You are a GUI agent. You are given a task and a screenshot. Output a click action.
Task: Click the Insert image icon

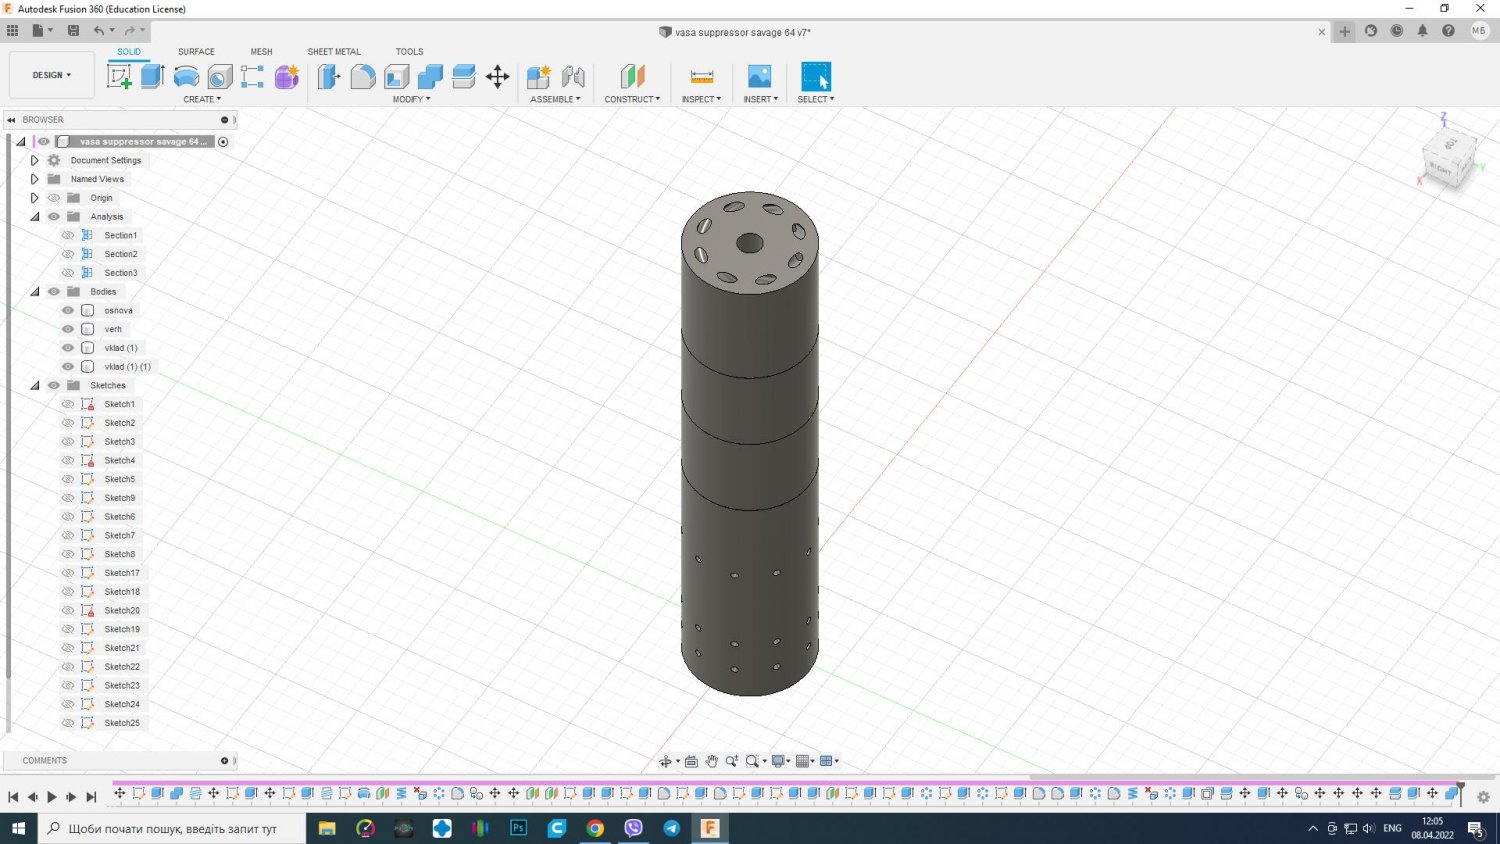click(760, 76)
